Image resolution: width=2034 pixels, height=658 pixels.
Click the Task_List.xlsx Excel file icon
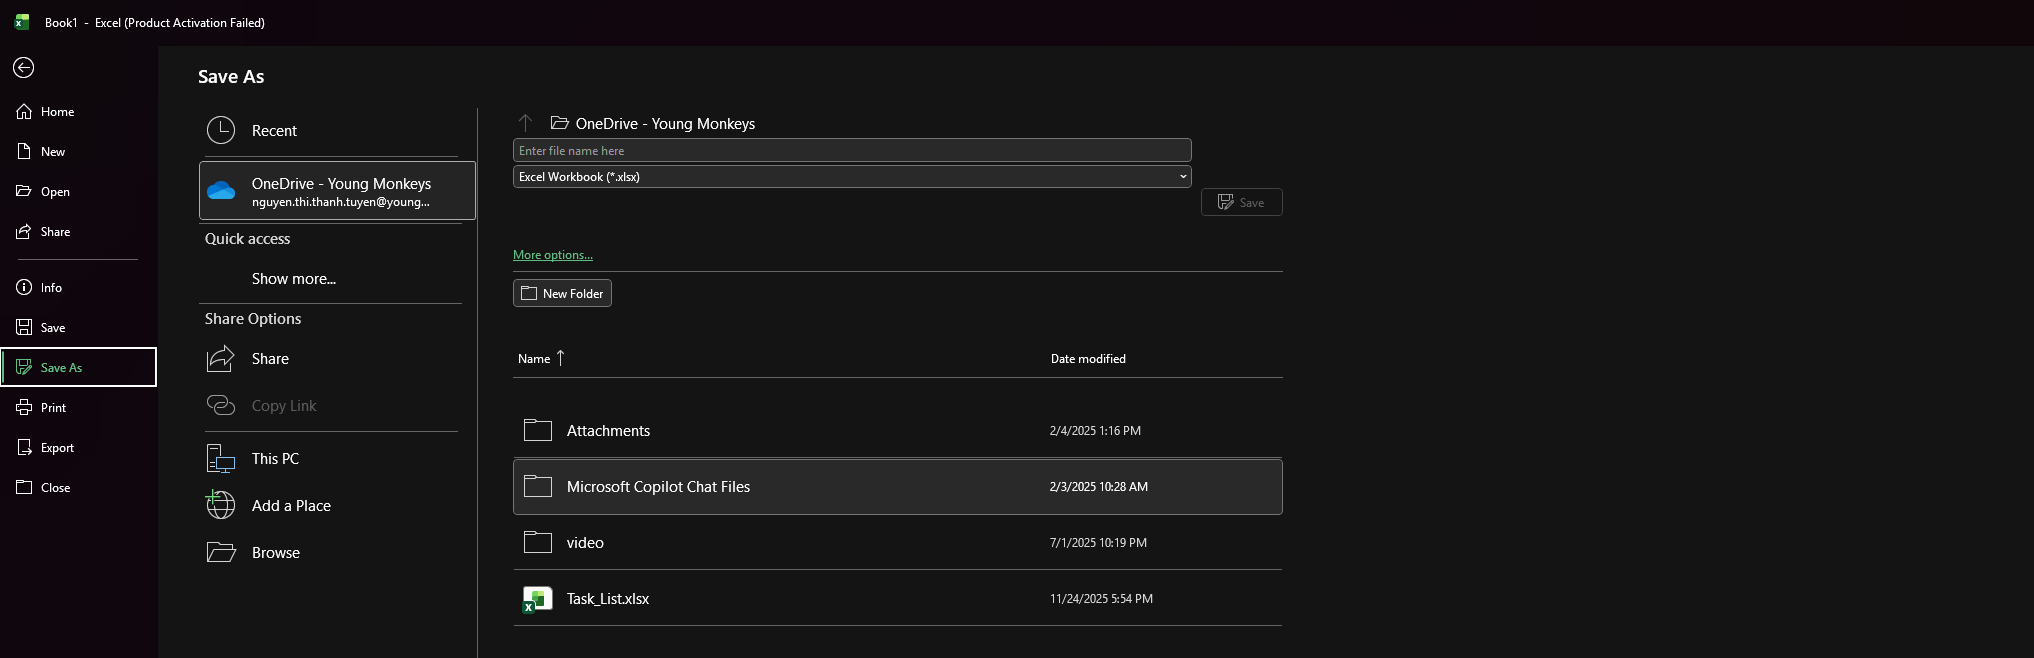tap(537, 599)
